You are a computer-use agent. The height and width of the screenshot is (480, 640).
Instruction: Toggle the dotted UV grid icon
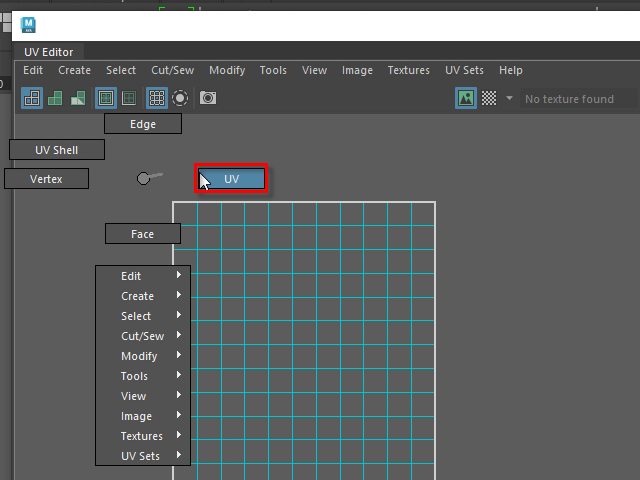click(x=157, y=98)
